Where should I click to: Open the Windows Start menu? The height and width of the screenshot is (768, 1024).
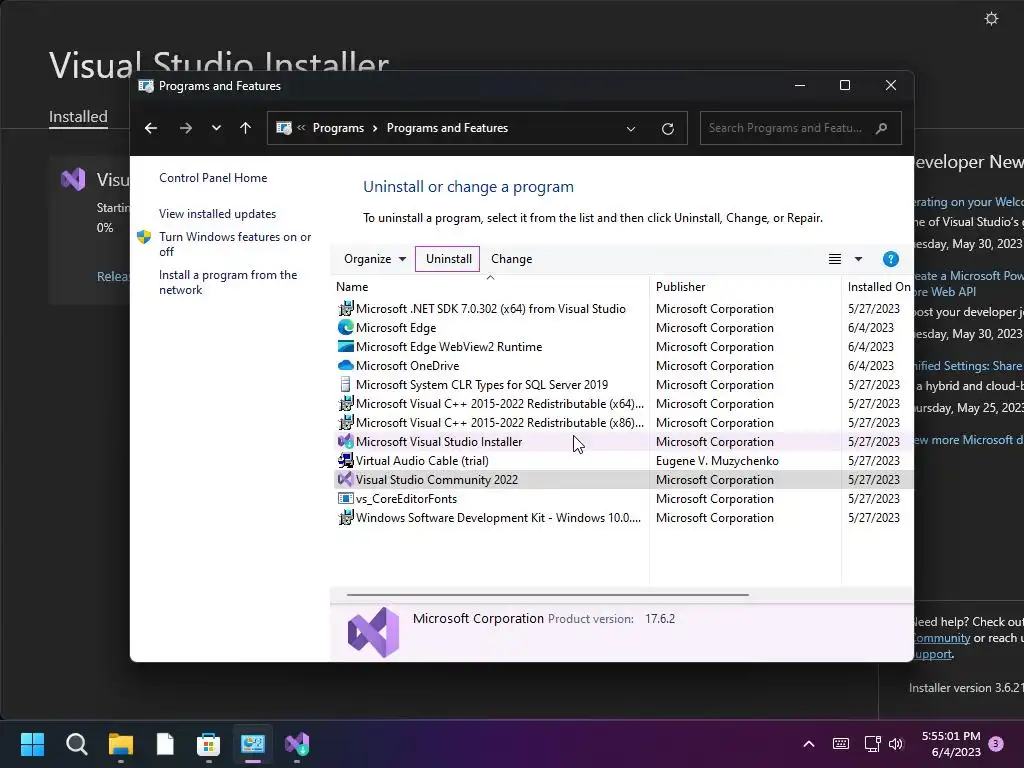click(32, 744)
